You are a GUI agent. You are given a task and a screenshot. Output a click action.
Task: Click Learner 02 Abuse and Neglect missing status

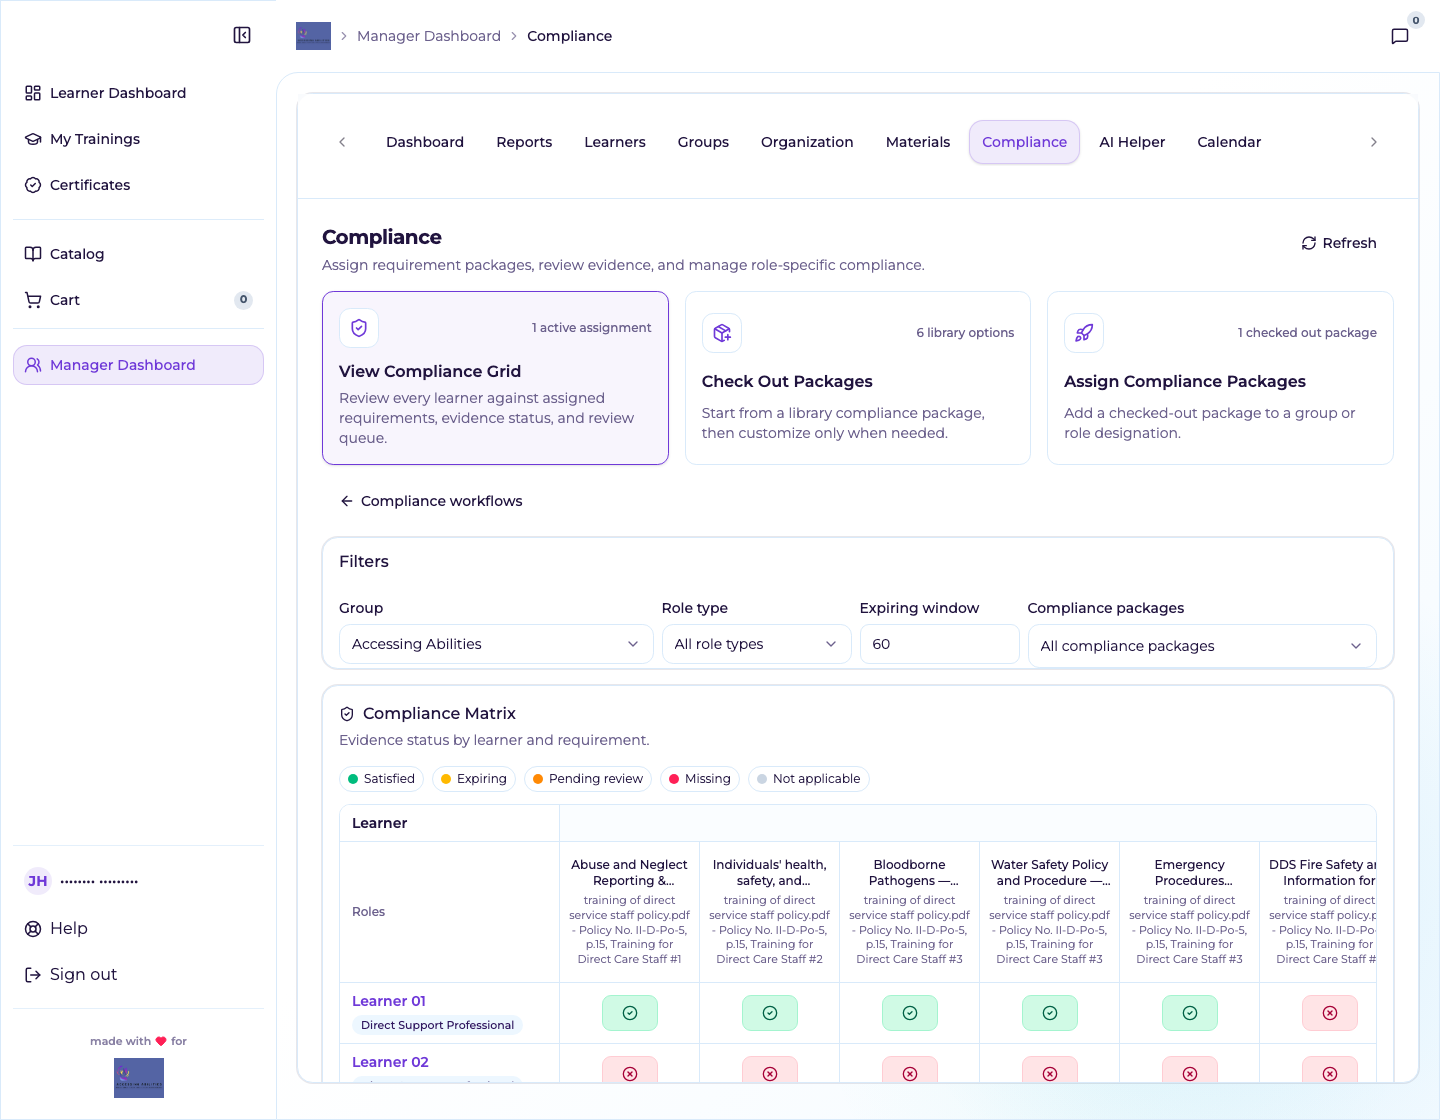630,1070
